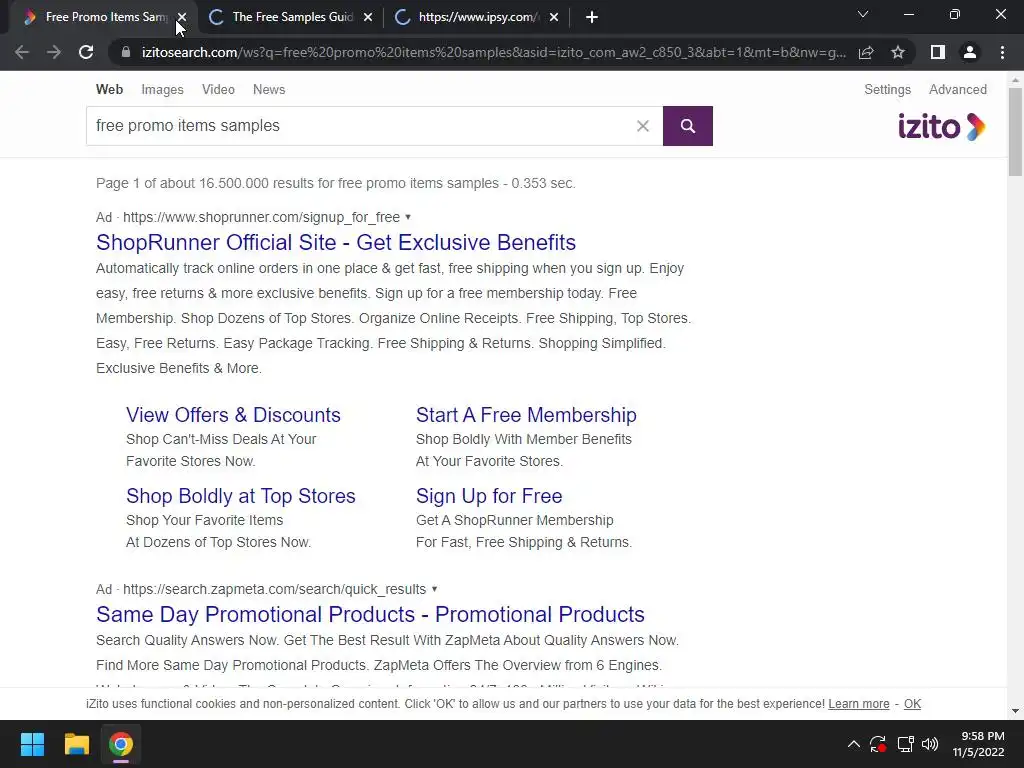Viewport: 1024px width, 768px height.
Task: Open ShopRunner Official Site result
Action: (336, 242)
